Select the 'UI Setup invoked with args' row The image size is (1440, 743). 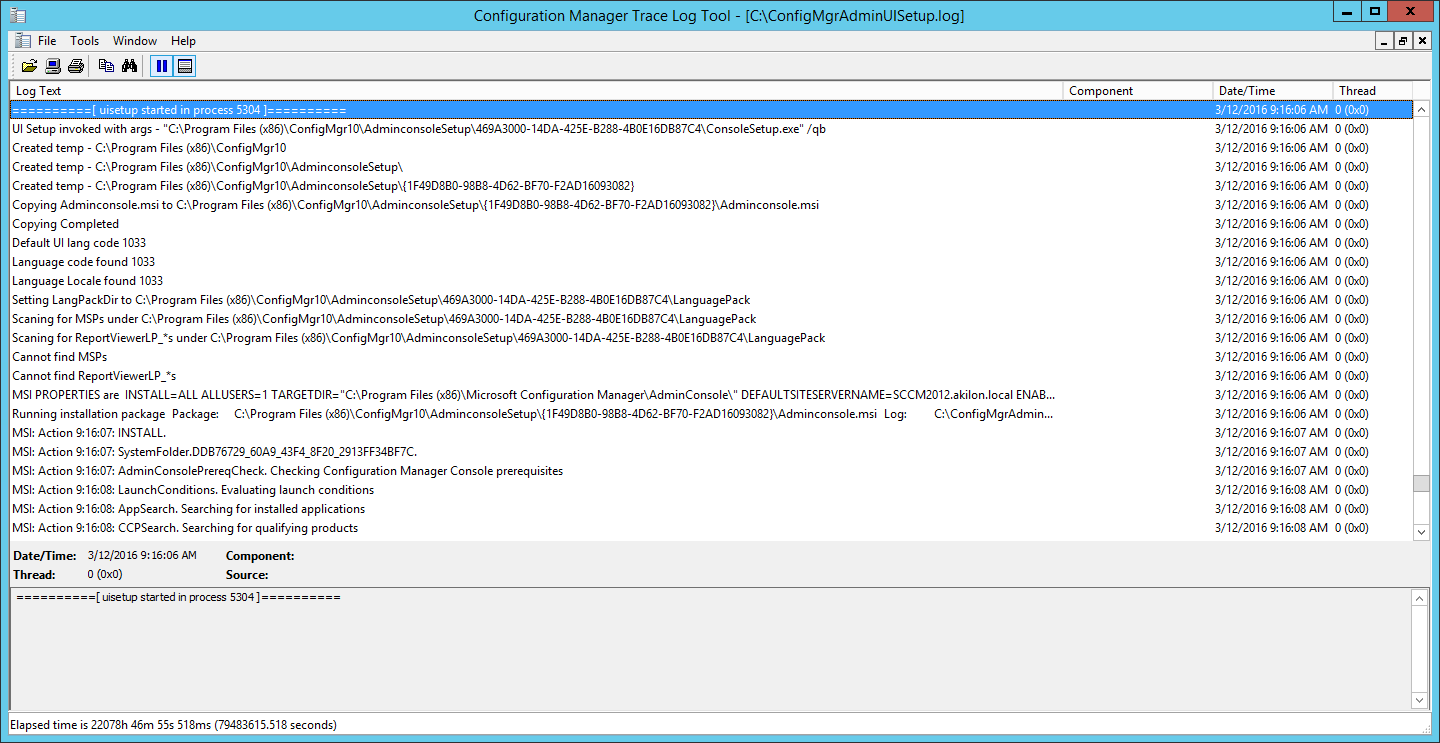pyautogui.click(x=711, y=129)
